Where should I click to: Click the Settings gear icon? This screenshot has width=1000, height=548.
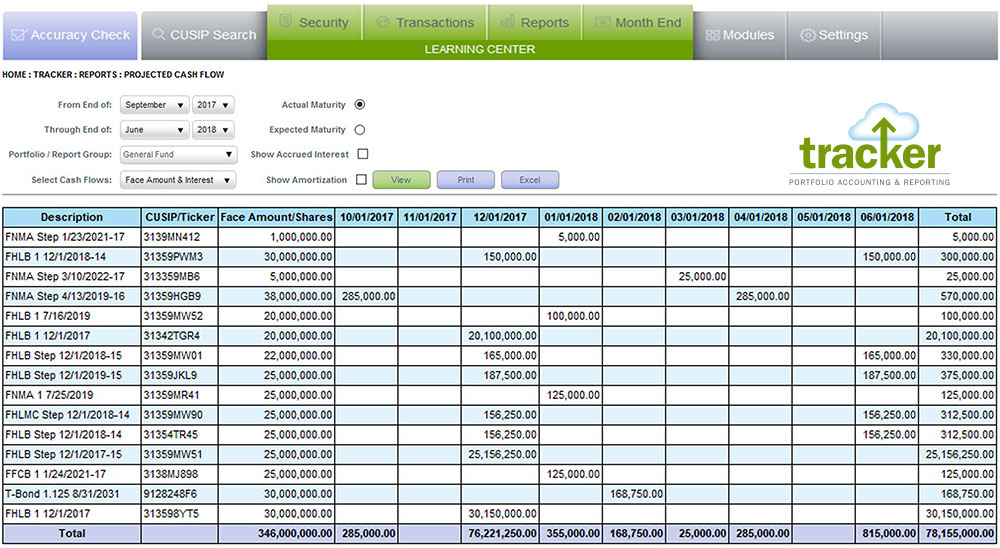[807, 35]
